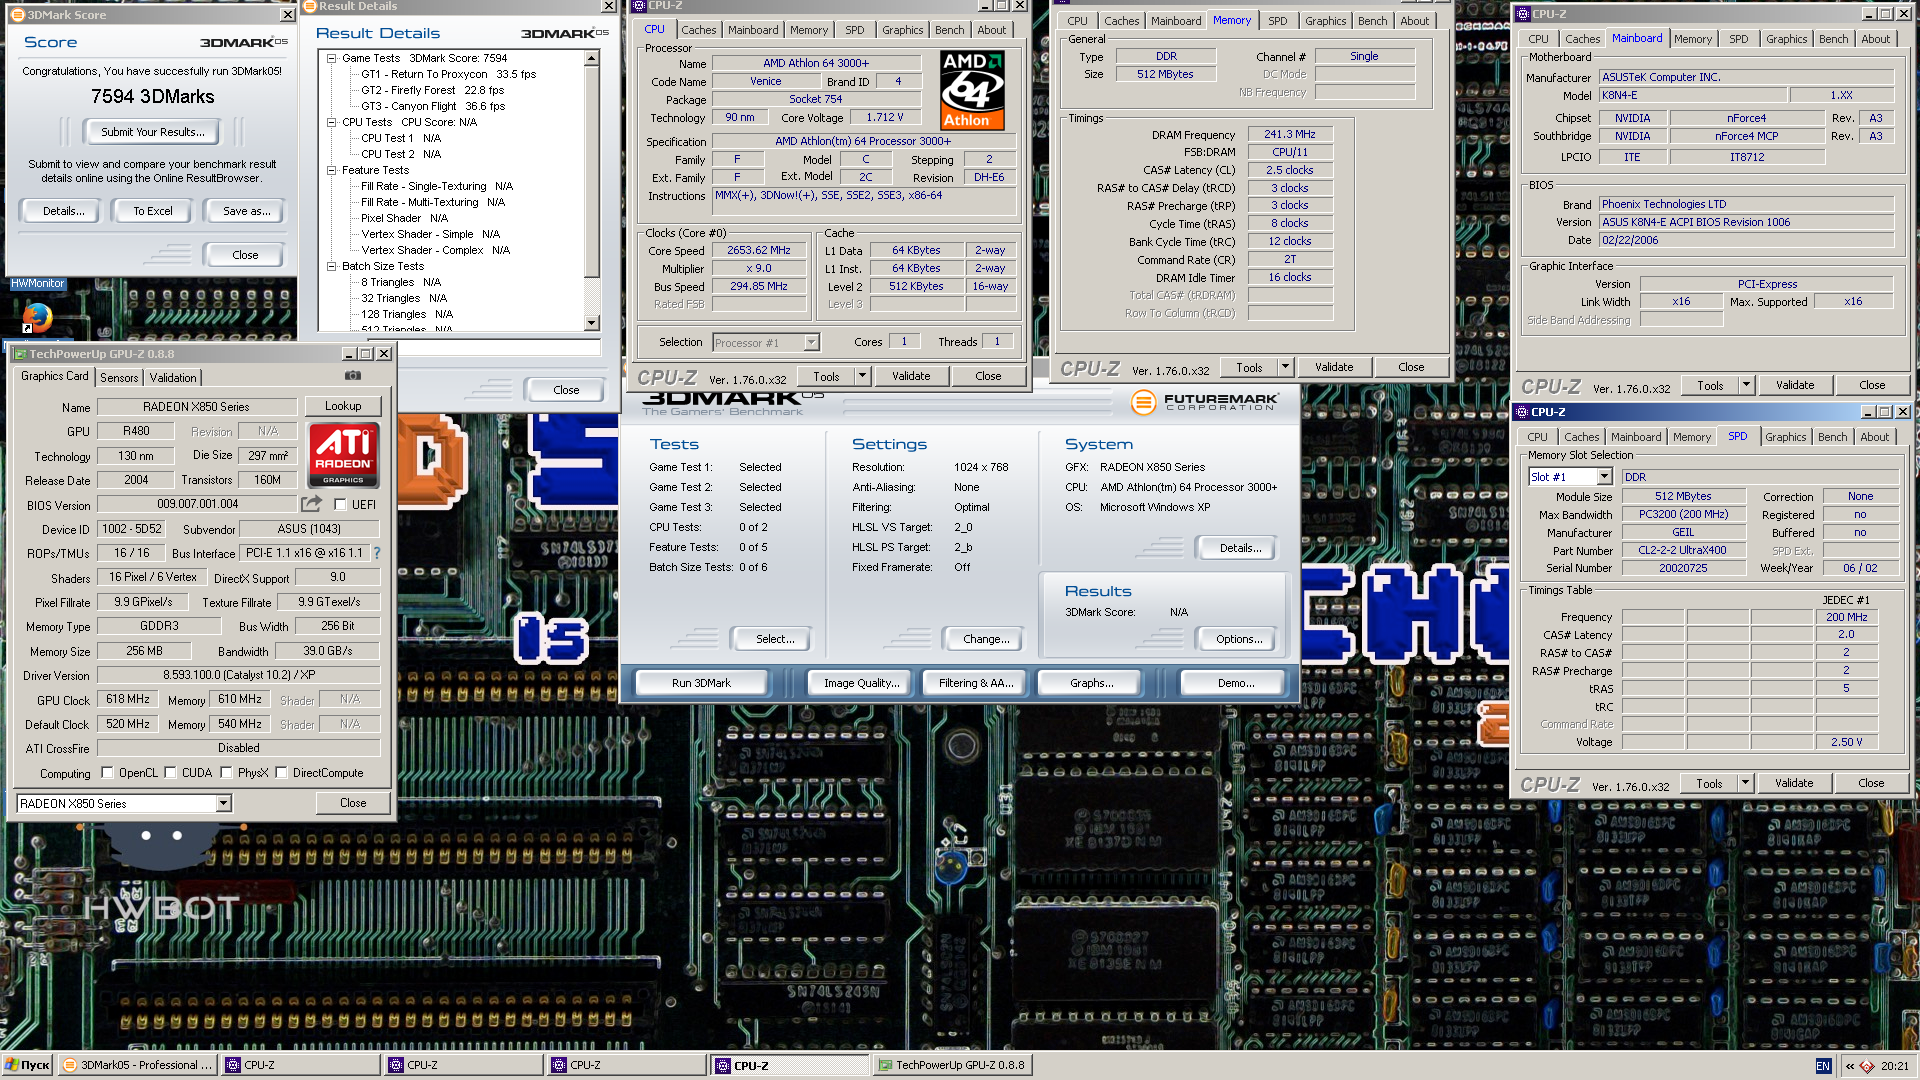The image size is (1920, 1080).
Task: Click the CPU-Z Mainboard window title icon
Action: click(x=1523, y=14)
